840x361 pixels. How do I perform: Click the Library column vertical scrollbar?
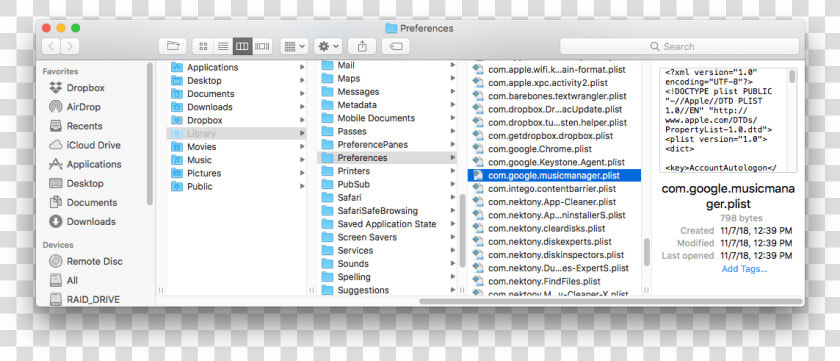[x=462, y=231]
